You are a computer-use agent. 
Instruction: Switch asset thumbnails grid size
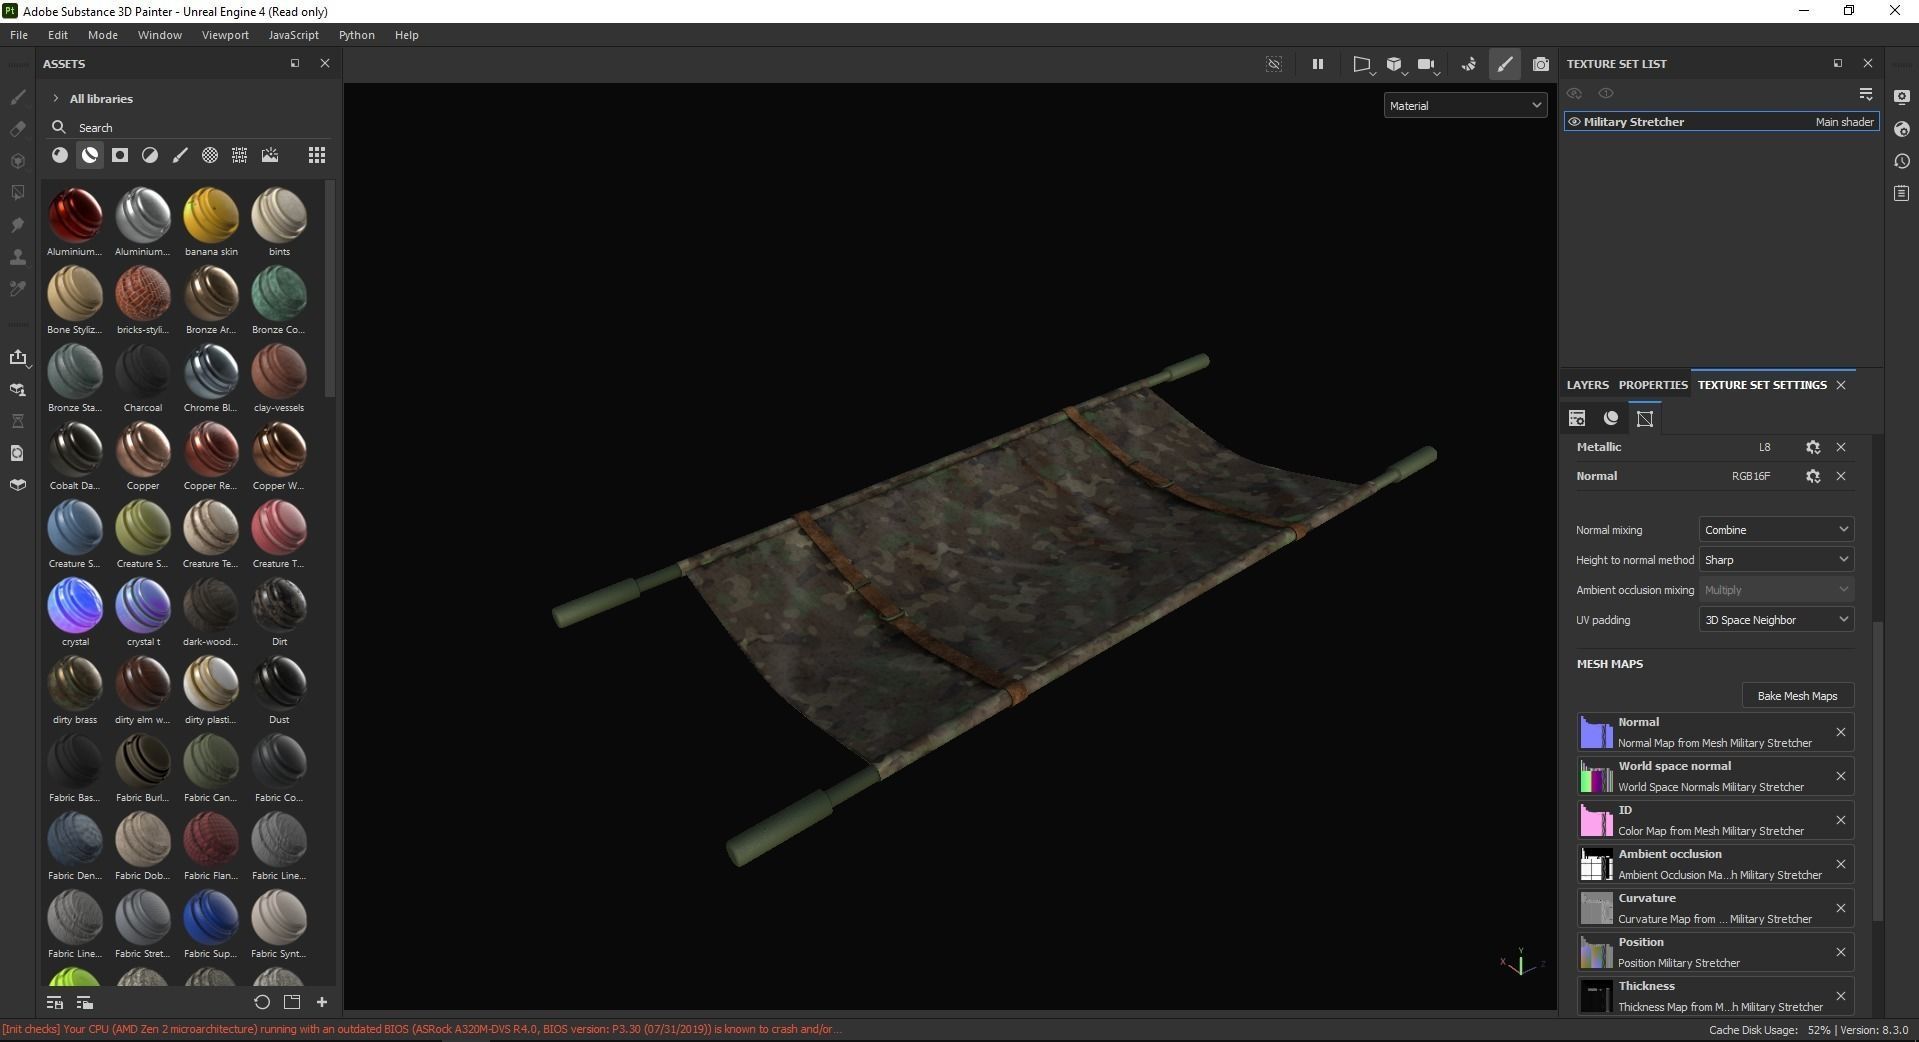click(317, 155)
